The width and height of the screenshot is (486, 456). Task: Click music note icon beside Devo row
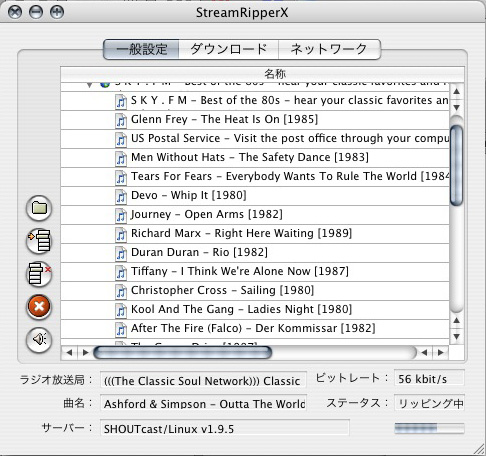[x=121, y=196]
